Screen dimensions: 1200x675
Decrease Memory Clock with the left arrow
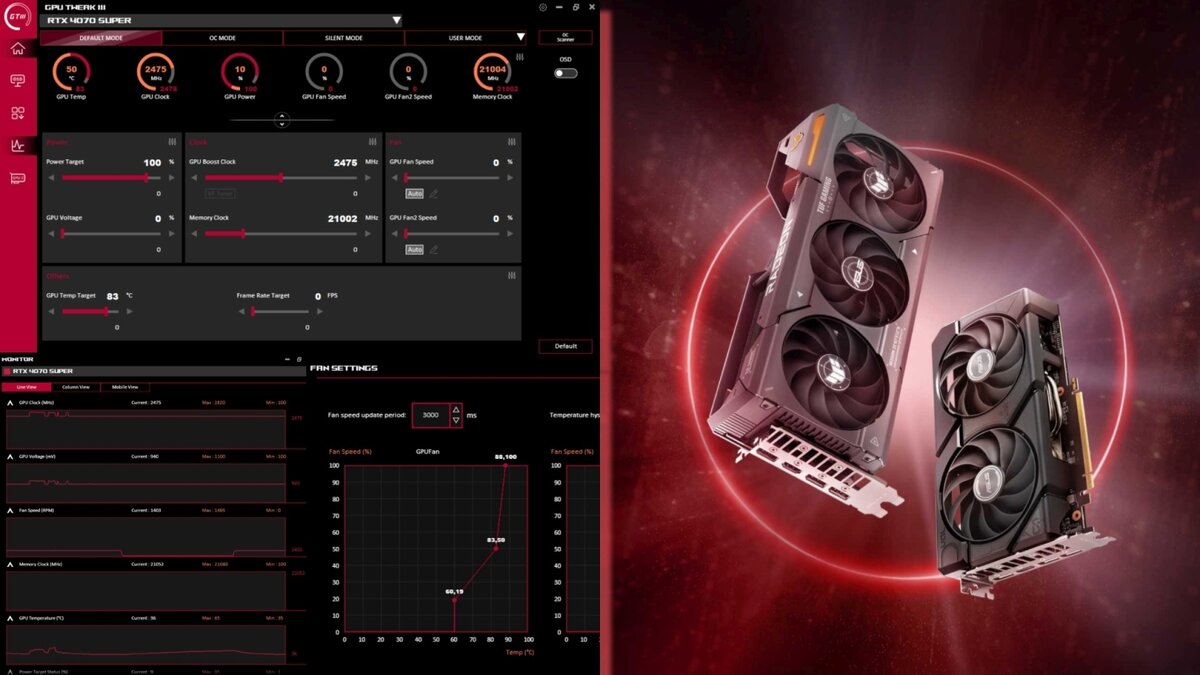(194, 234)
